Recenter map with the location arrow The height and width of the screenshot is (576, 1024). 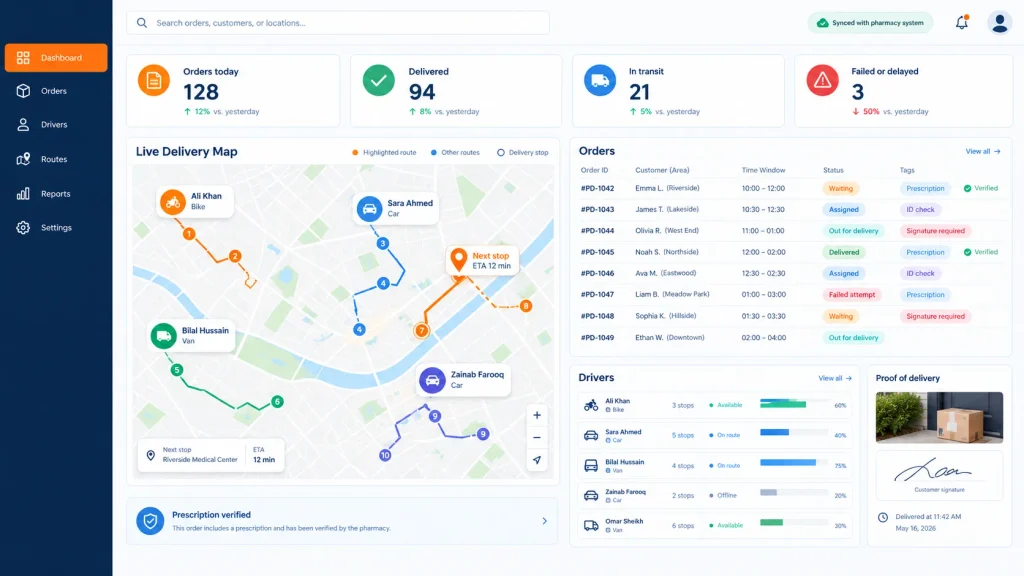click(537, 460)
